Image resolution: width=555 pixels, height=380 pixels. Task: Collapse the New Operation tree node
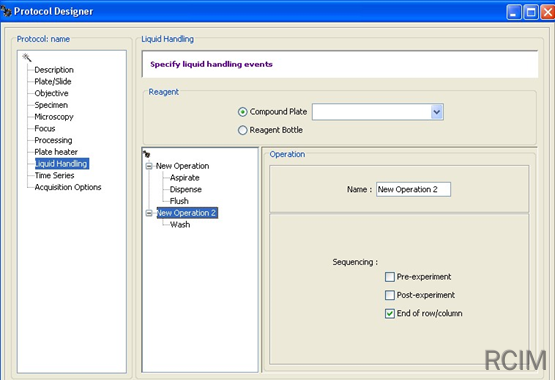coord(149,166)
